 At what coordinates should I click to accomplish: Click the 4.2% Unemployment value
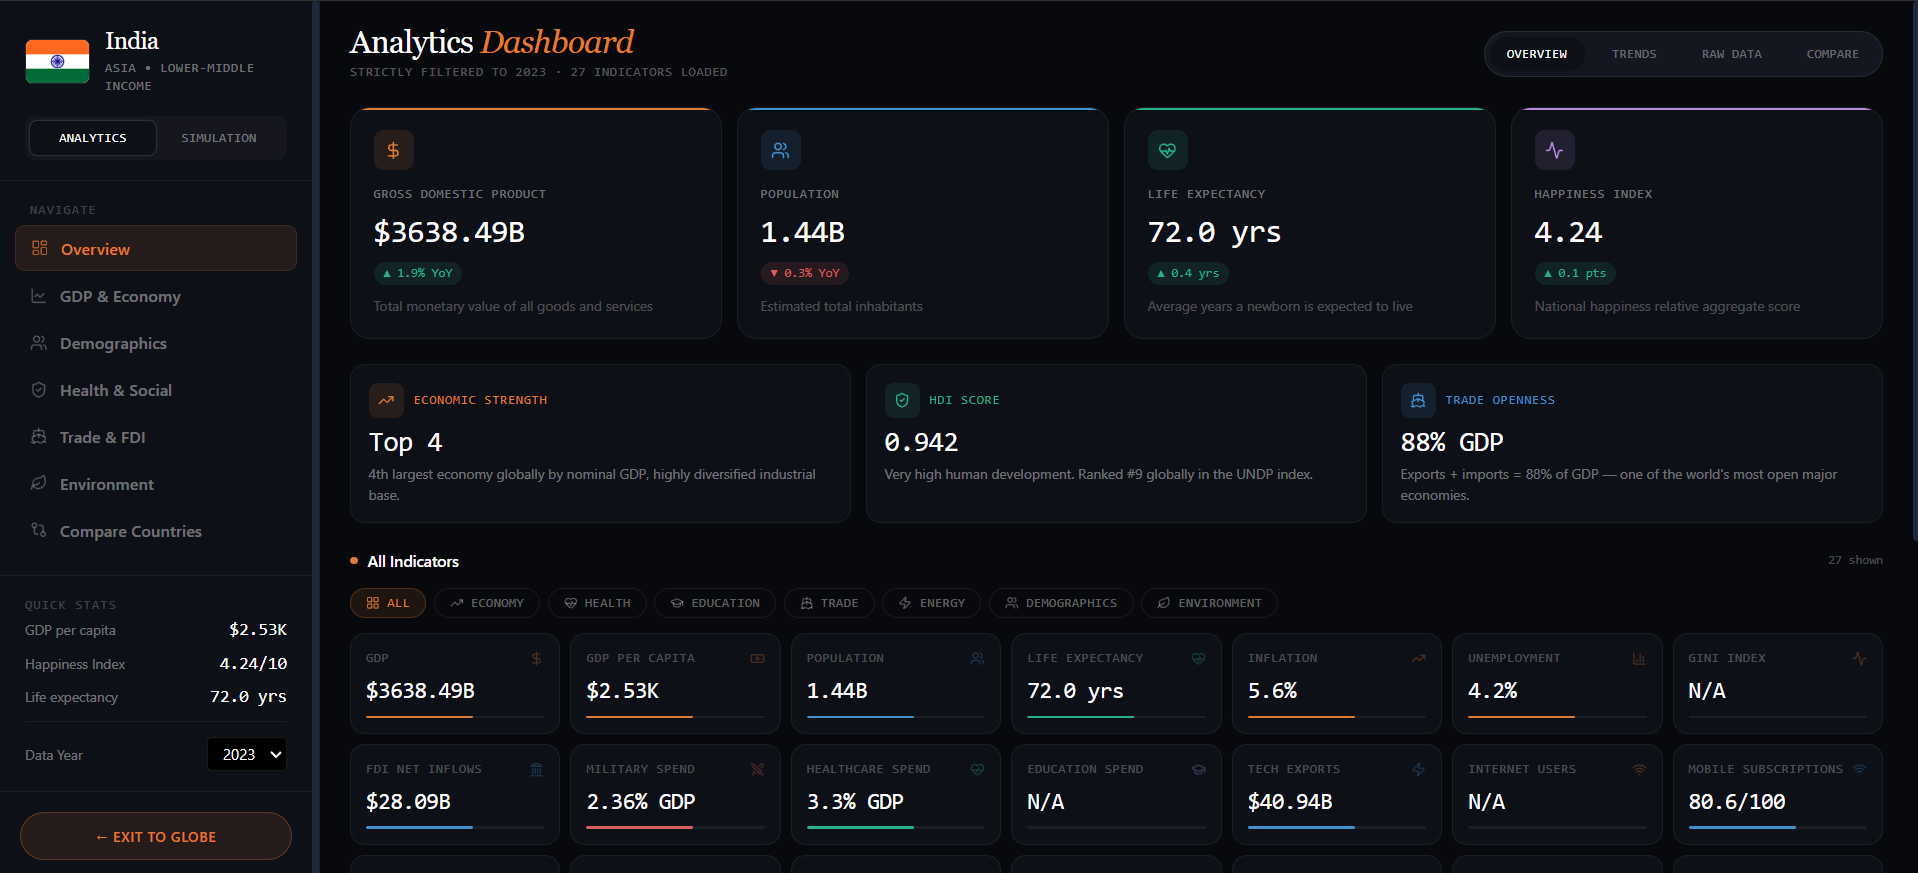pos(1492,691)
